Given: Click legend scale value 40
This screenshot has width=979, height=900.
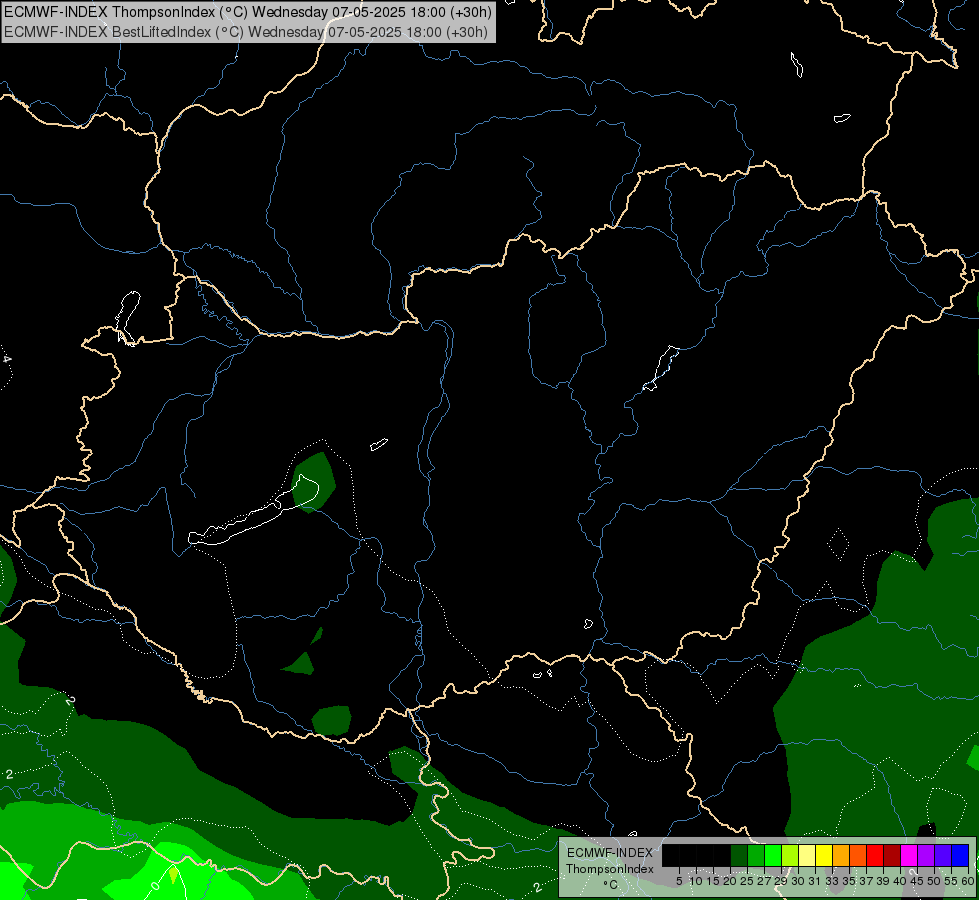Looking at the screenshot, I should [x=900, y=881].
